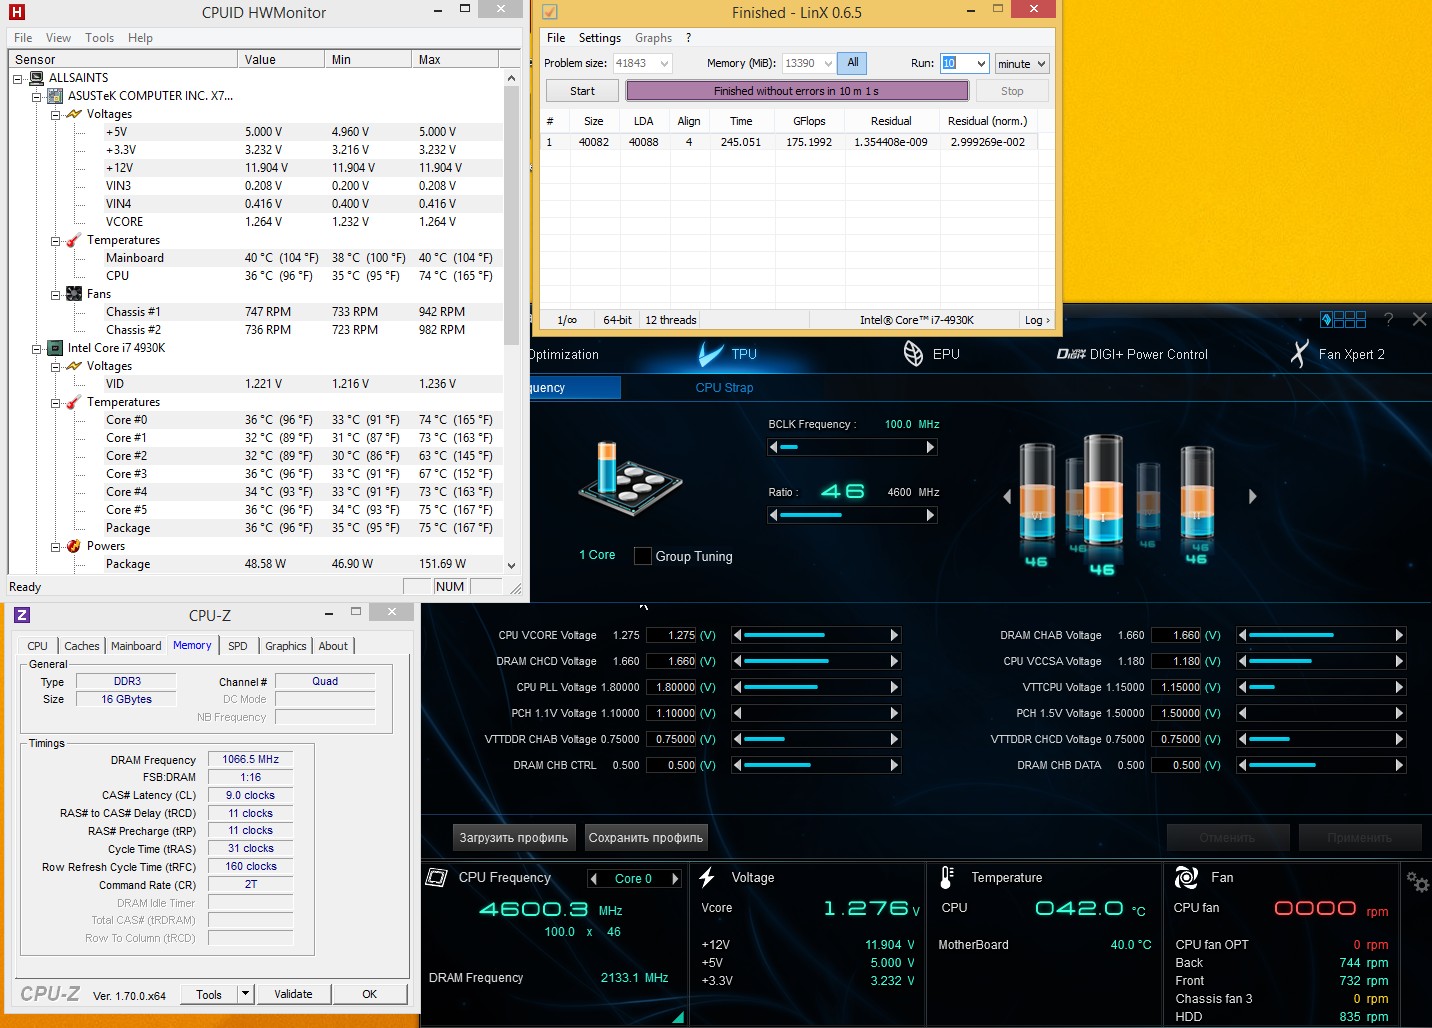Click the HWMonitor title bar app icon

click(16, 12)
